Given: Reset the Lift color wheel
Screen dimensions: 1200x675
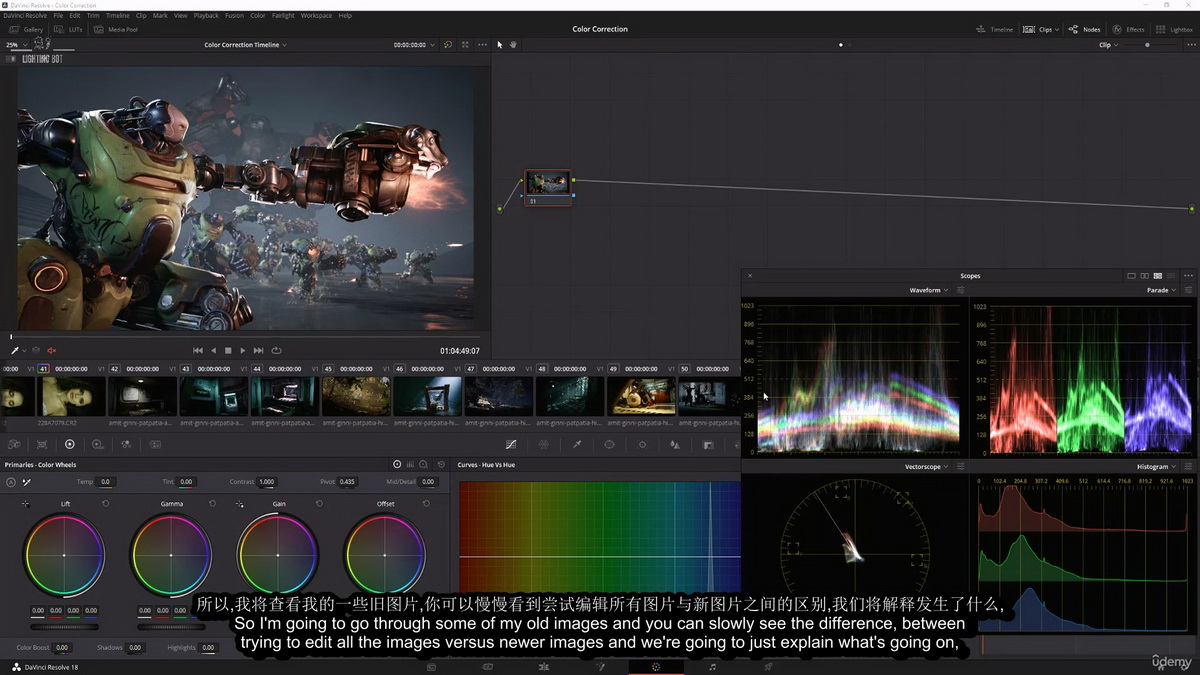Looking at the screenshot, I should (x=105, y=504).
